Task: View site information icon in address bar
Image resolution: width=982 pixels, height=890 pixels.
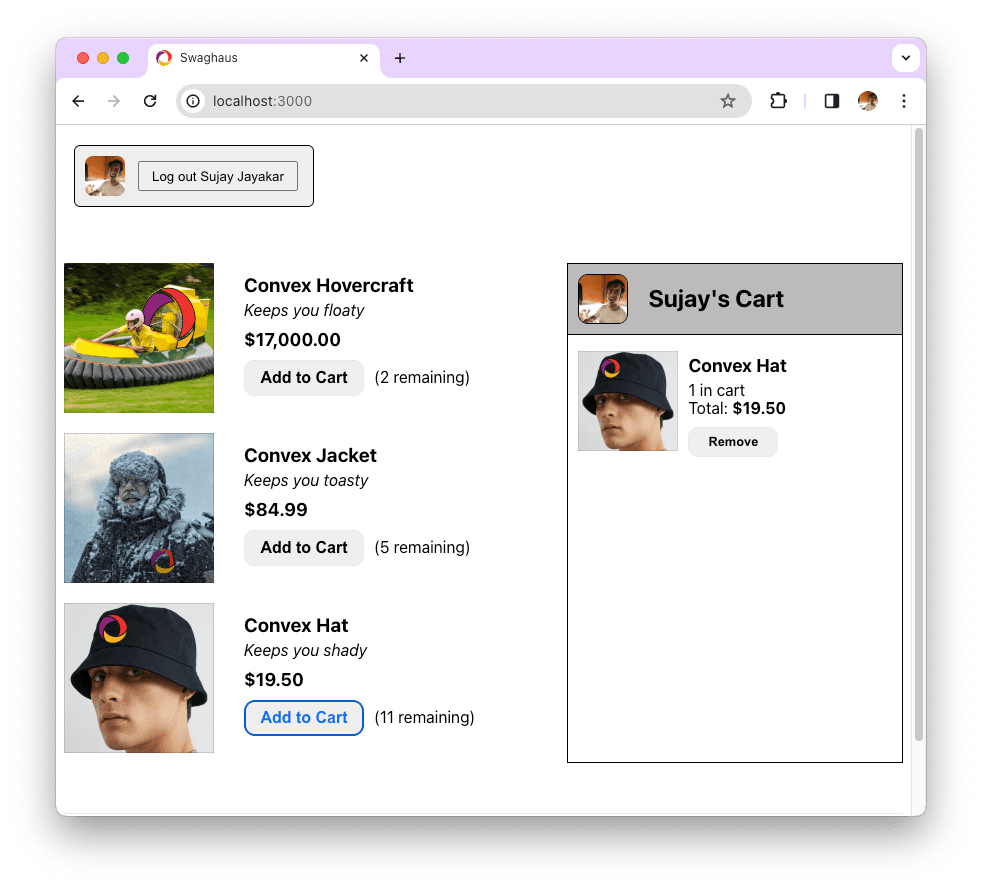Action: tap(194, 101)
